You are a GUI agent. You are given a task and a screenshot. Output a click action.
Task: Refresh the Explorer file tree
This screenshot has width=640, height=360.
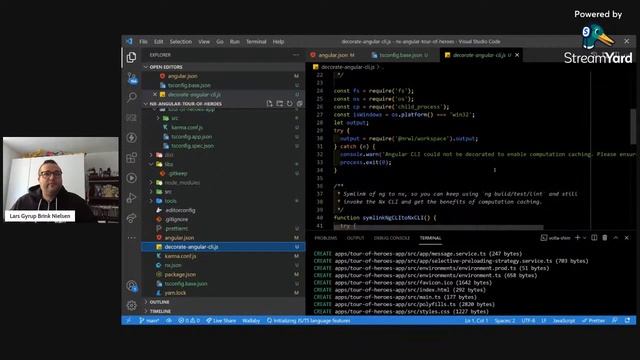[289, 104]
